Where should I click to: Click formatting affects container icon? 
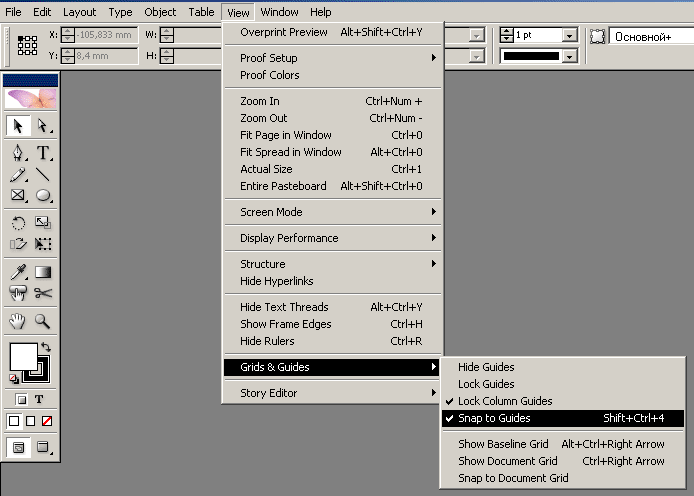[x=21, y=400]
